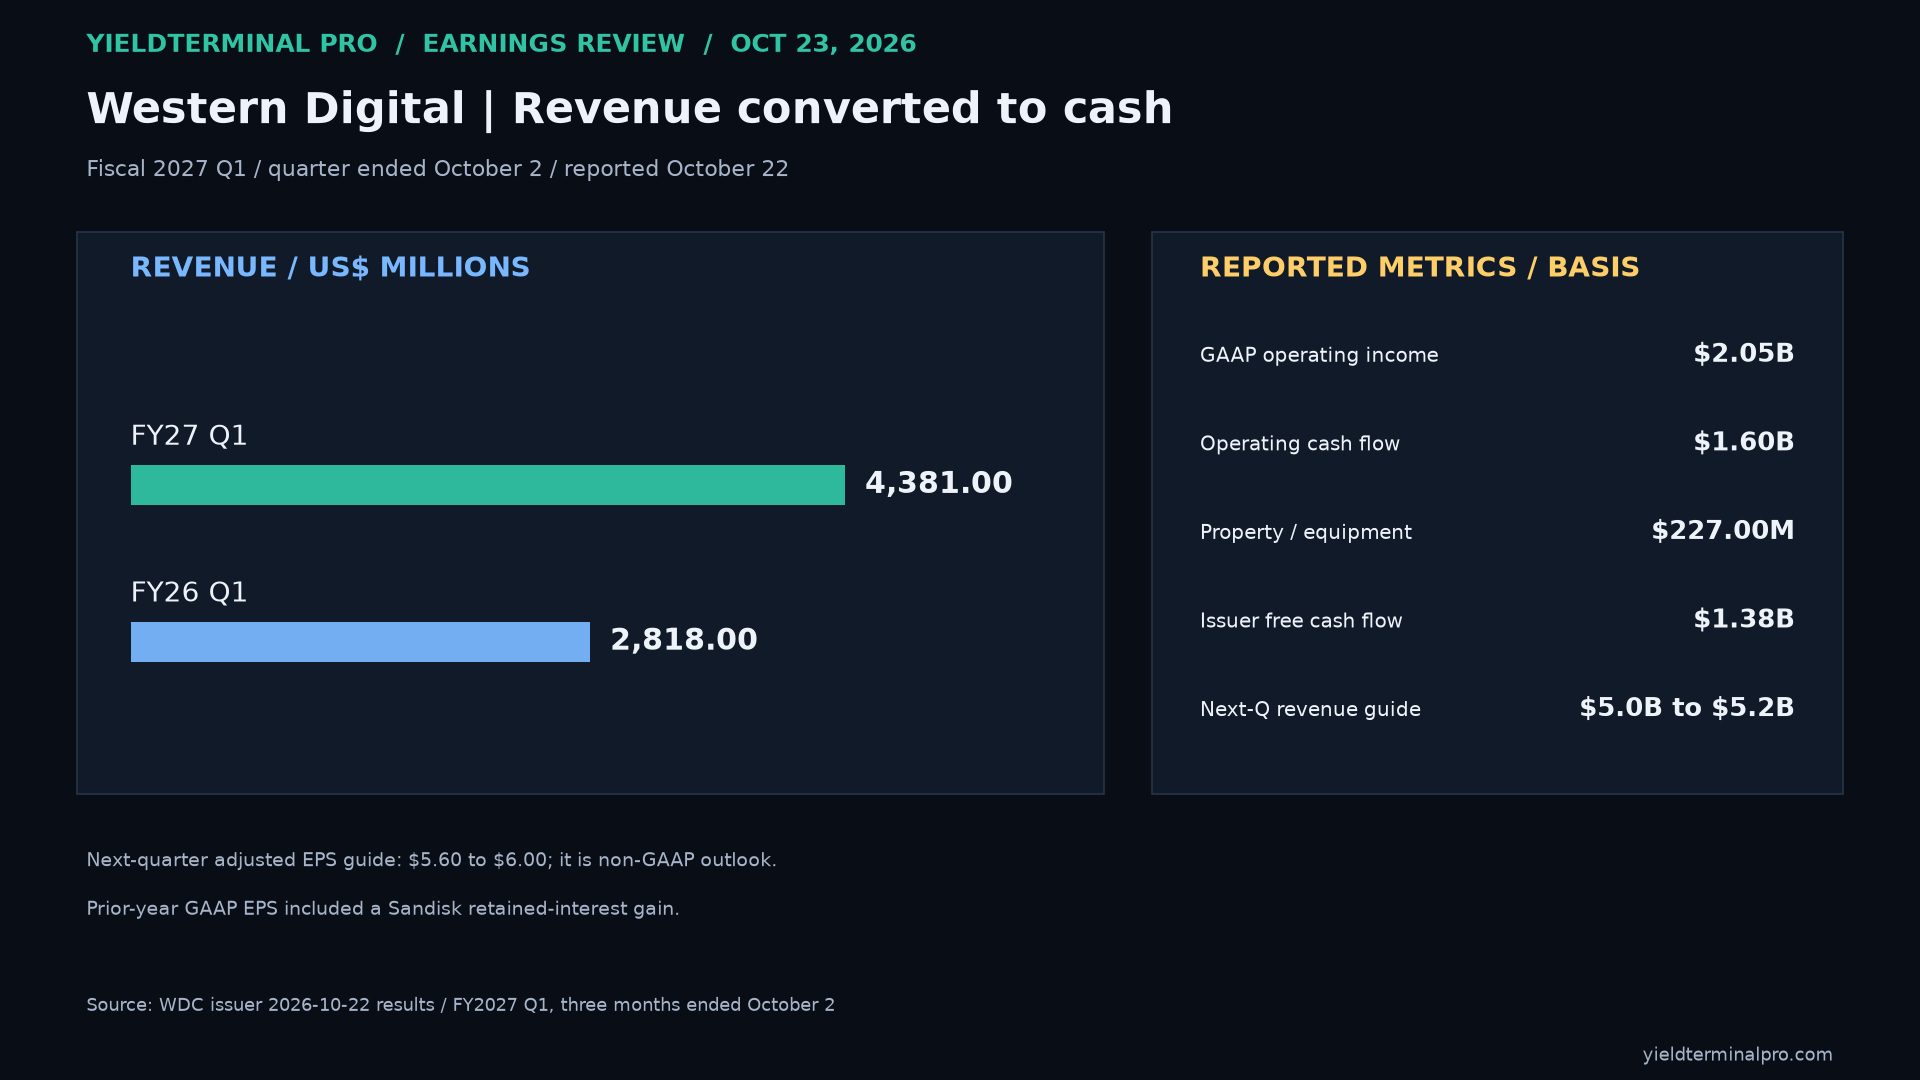This screenshot has height=1080, width=1920.
Task: Click the Operating cash flow label
Action: (x=1299, y=444)
